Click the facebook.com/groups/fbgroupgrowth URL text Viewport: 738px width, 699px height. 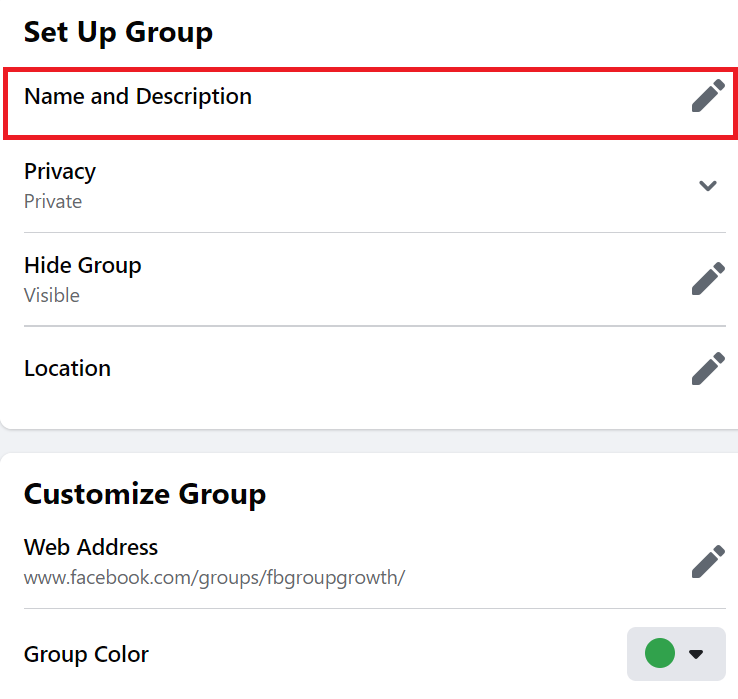[x=214, y=577]
